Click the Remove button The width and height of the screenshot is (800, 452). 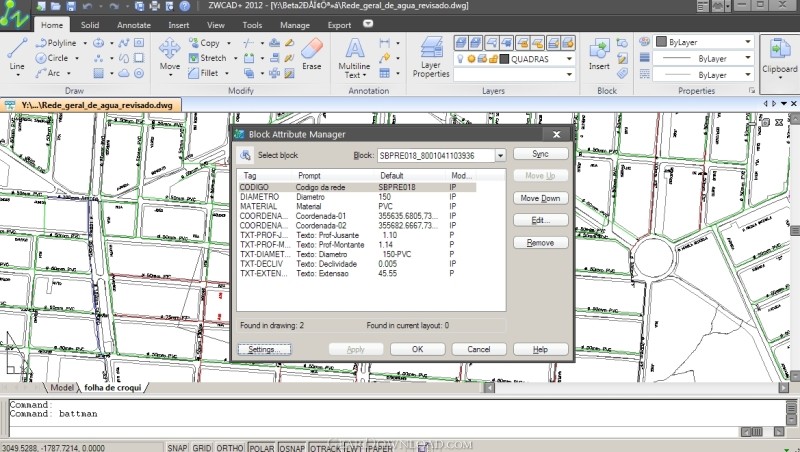[540, 242]
